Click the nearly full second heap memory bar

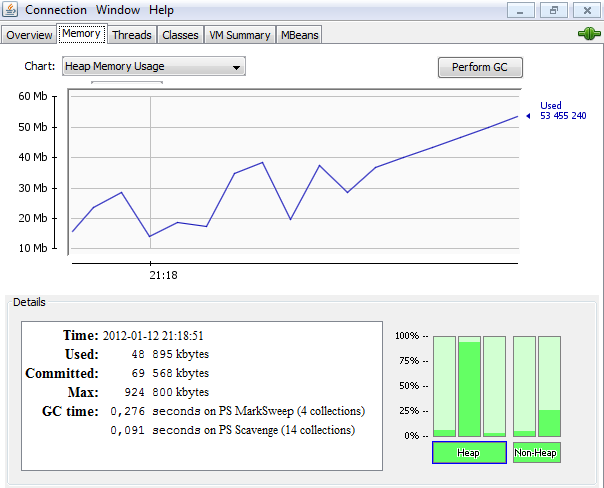469,387
